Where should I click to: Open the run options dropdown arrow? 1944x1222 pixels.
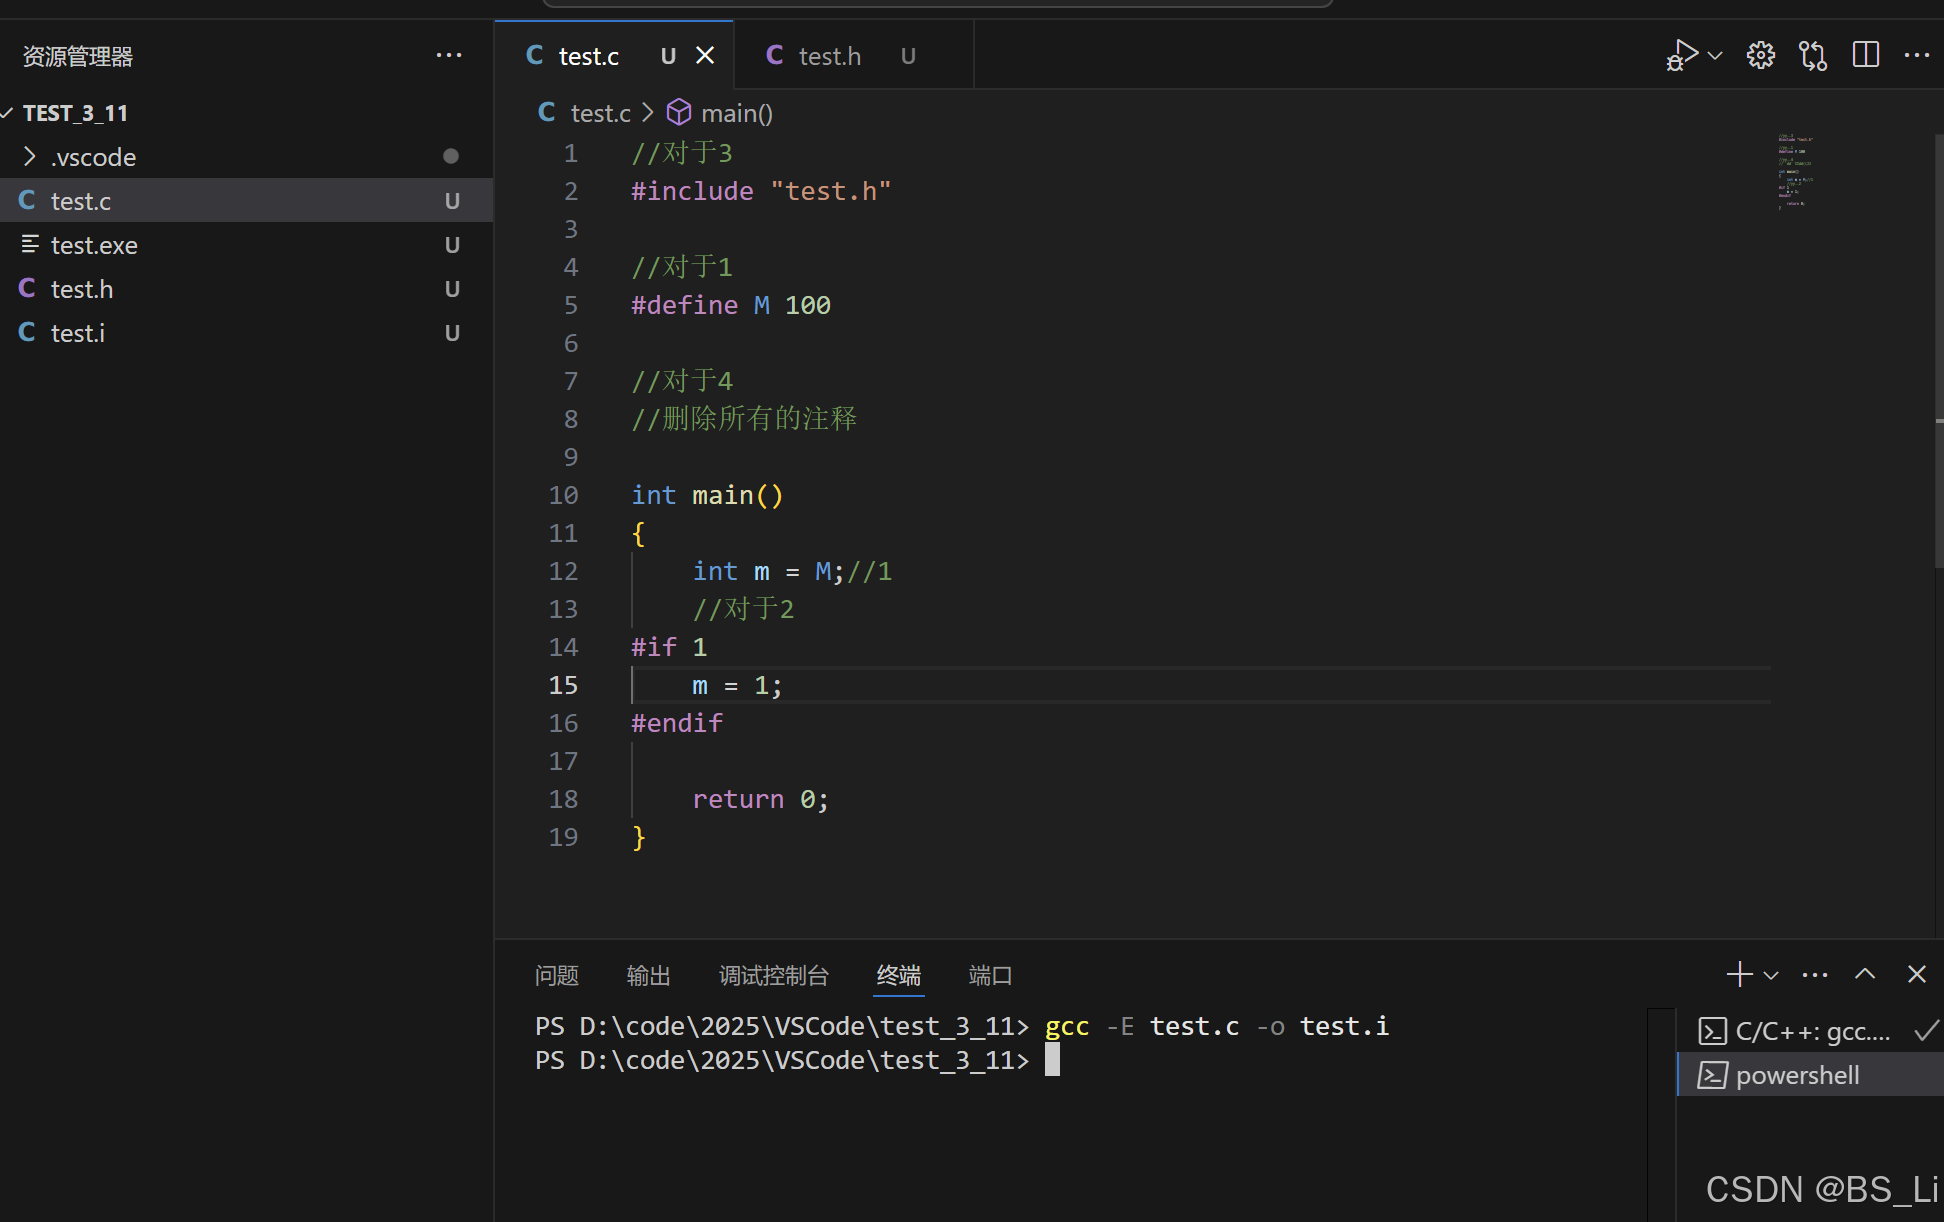point(1716,55)
